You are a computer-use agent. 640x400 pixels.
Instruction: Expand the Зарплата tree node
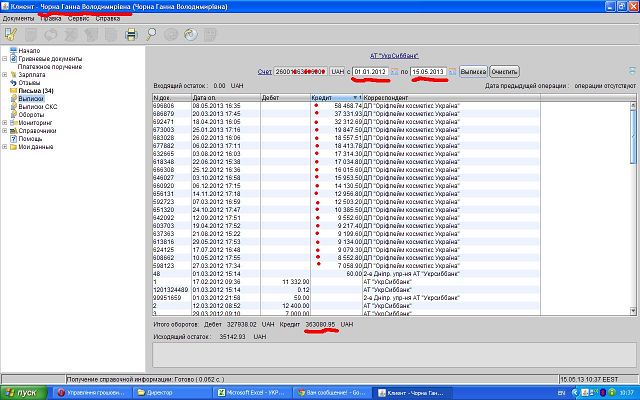5,74
